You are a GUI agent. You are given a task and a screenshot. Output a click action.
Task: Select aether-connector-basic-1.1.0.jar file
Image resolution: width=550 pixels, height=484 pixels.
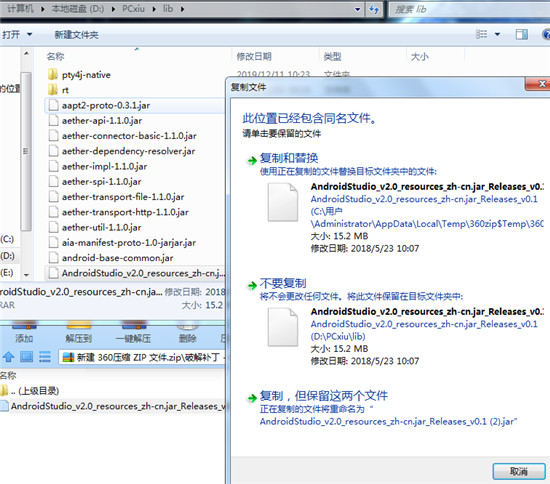(x=129, y=136)
